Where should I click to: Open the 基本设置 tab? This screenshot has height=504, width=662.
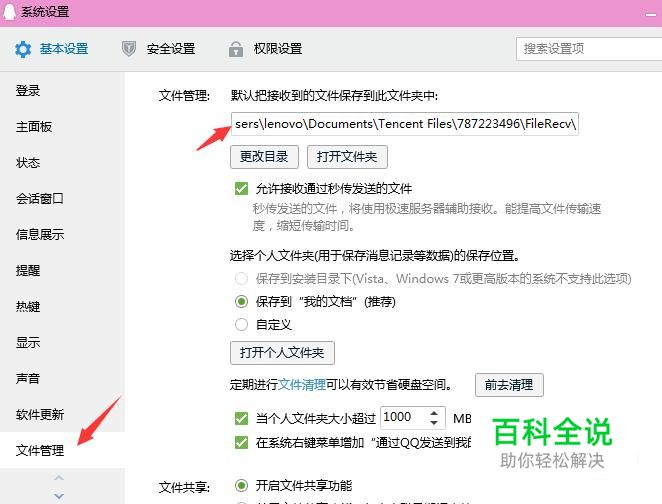[52, 49]
